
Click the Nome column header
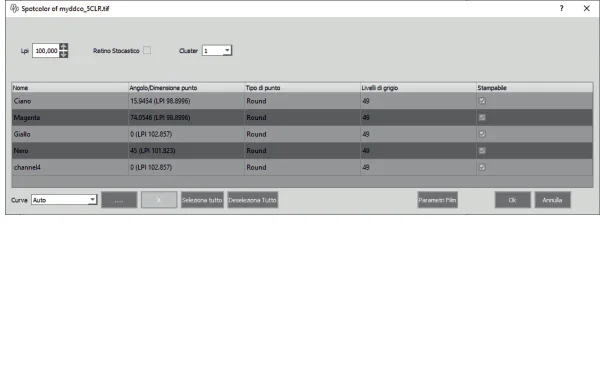pyautogui.click(x=70, y=88)
